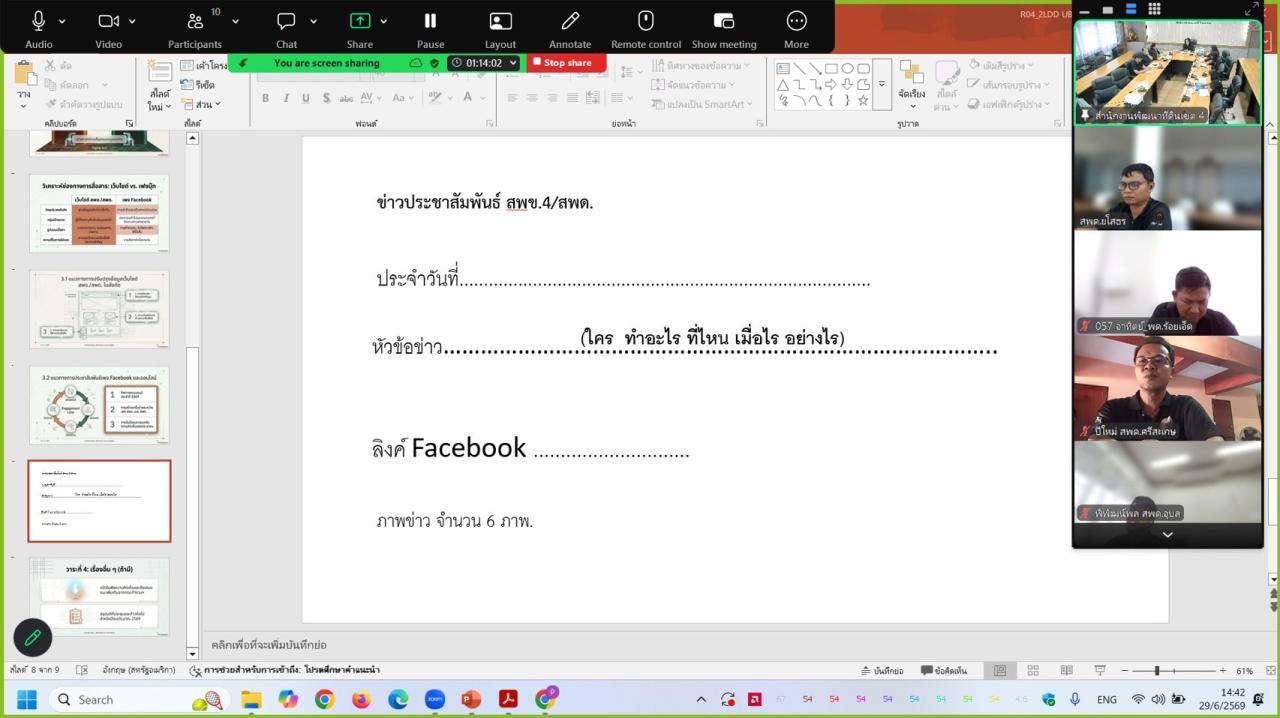The image size is (1280, 718).
Task: Expand Video options arrow in Zoom
Action: tap(132, 21)
